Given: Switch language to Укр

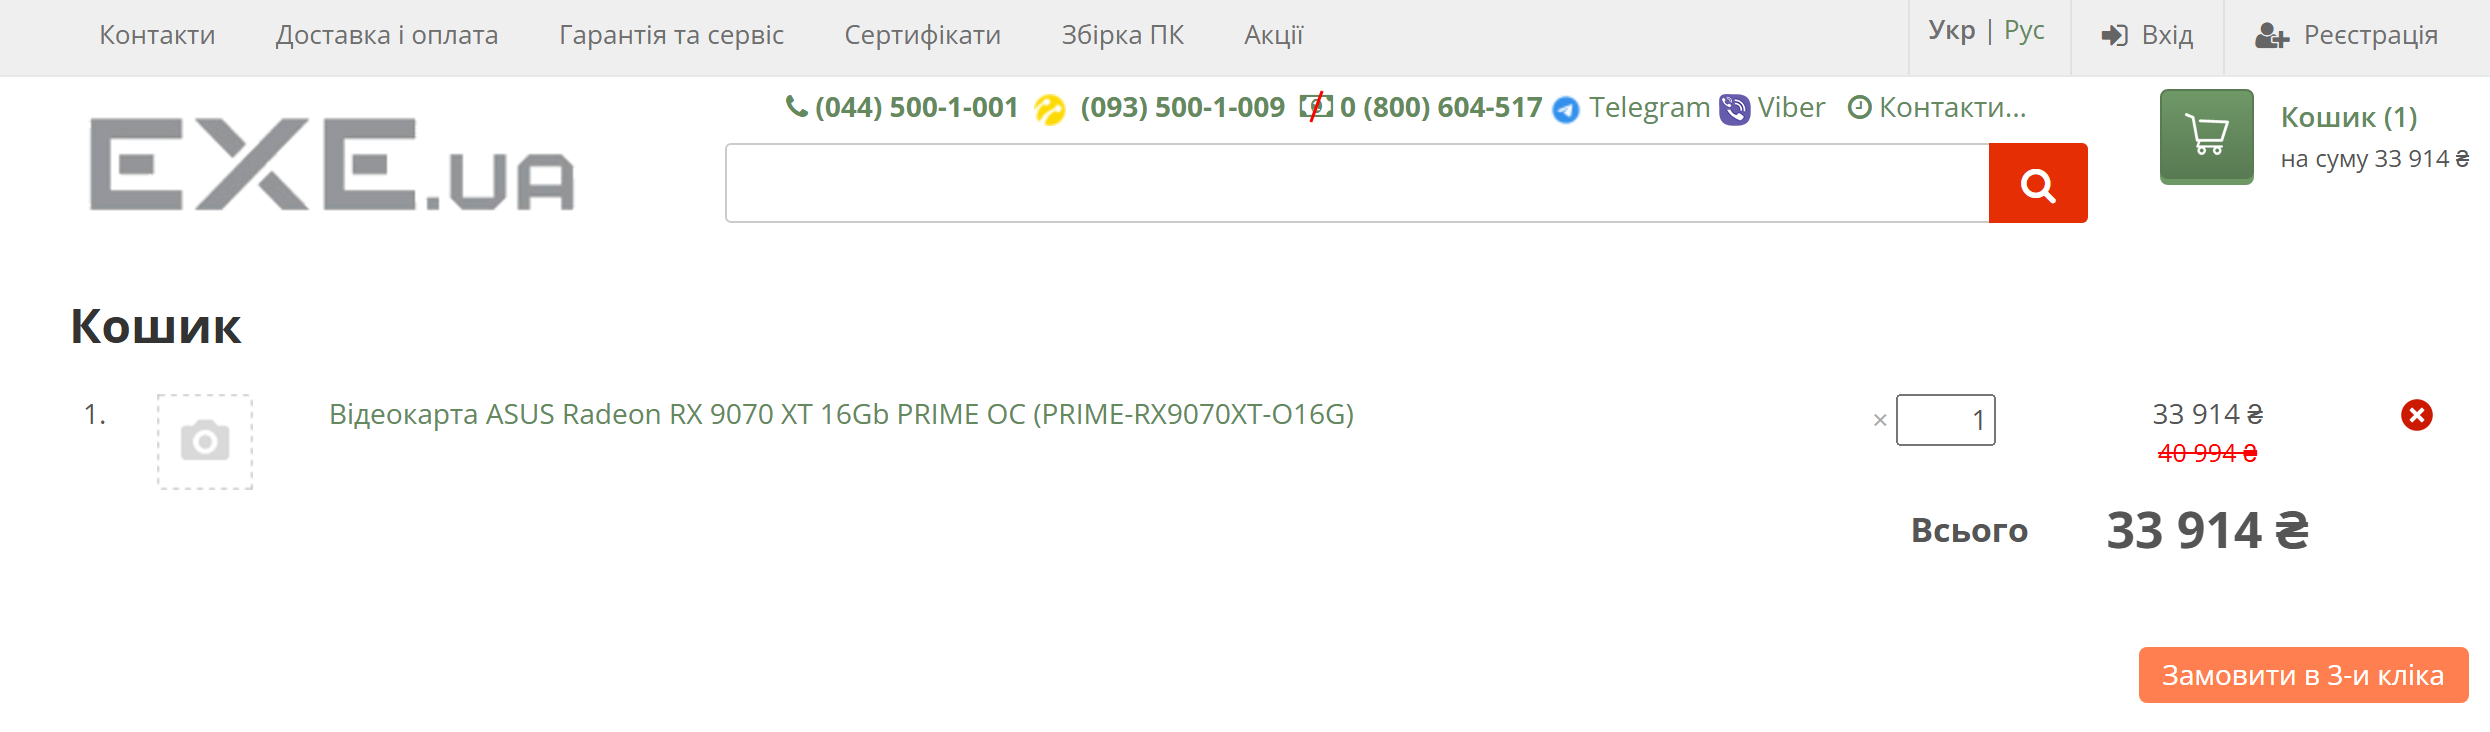Looking at the screenshot, I should (1951, 31).
